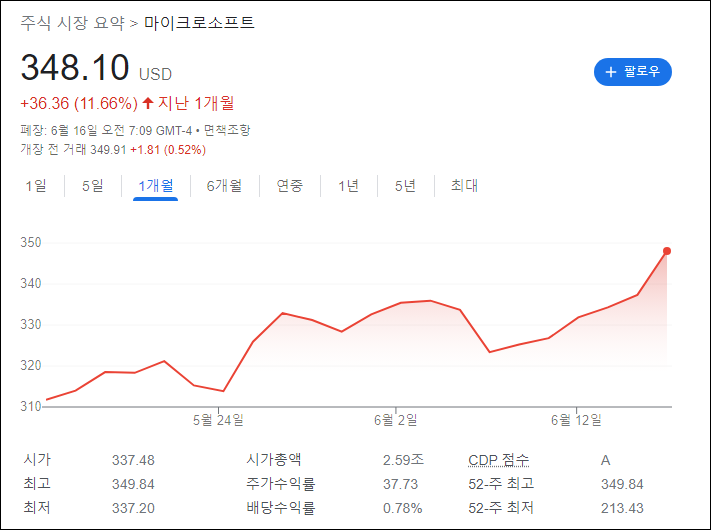Click the red up-arrow change icon
This screenshot has width=711, height=530.
coord(148,103)
